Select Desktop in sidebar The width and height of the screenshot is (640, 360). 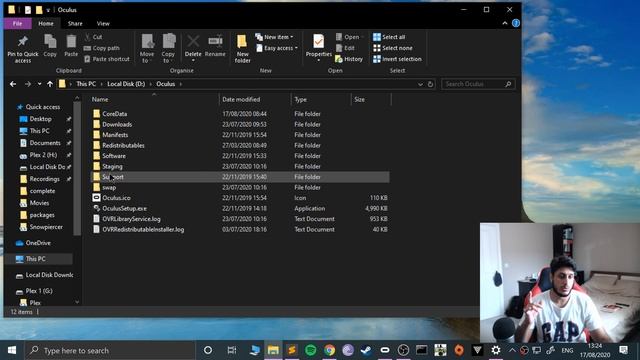pyautogui.click(x=40, y=119)
